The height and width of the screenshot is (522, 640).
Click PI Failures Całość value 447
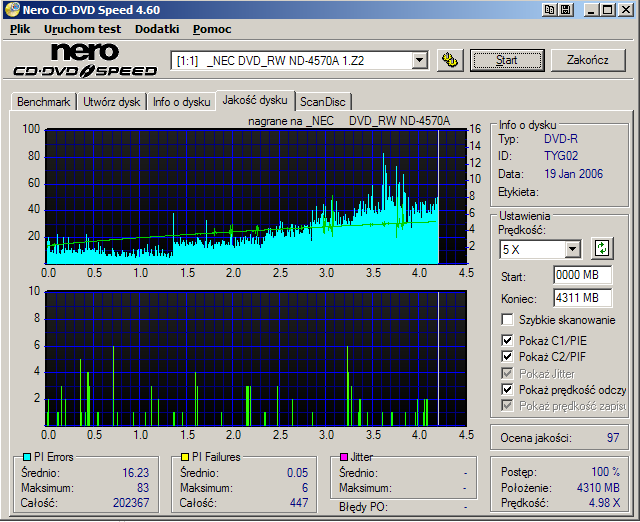coord(299,503)
